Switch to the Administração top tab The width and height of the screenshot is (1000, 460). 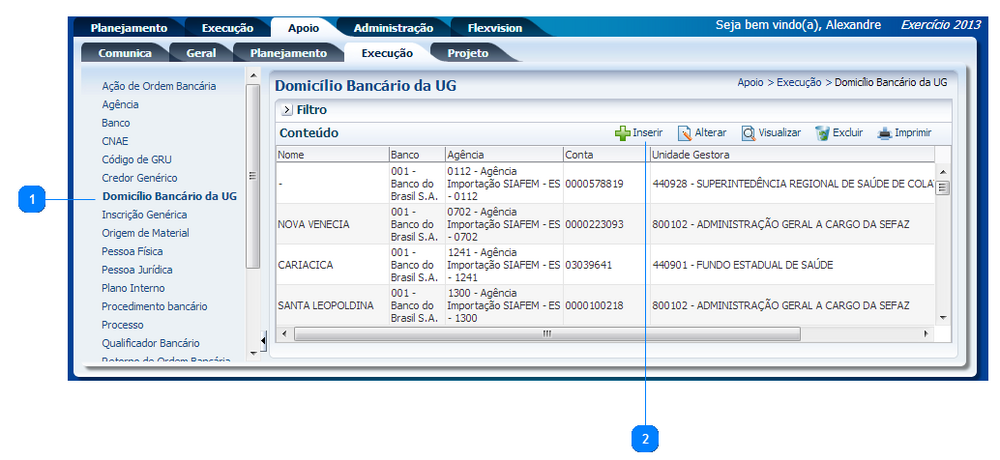[x=393, y=28]
